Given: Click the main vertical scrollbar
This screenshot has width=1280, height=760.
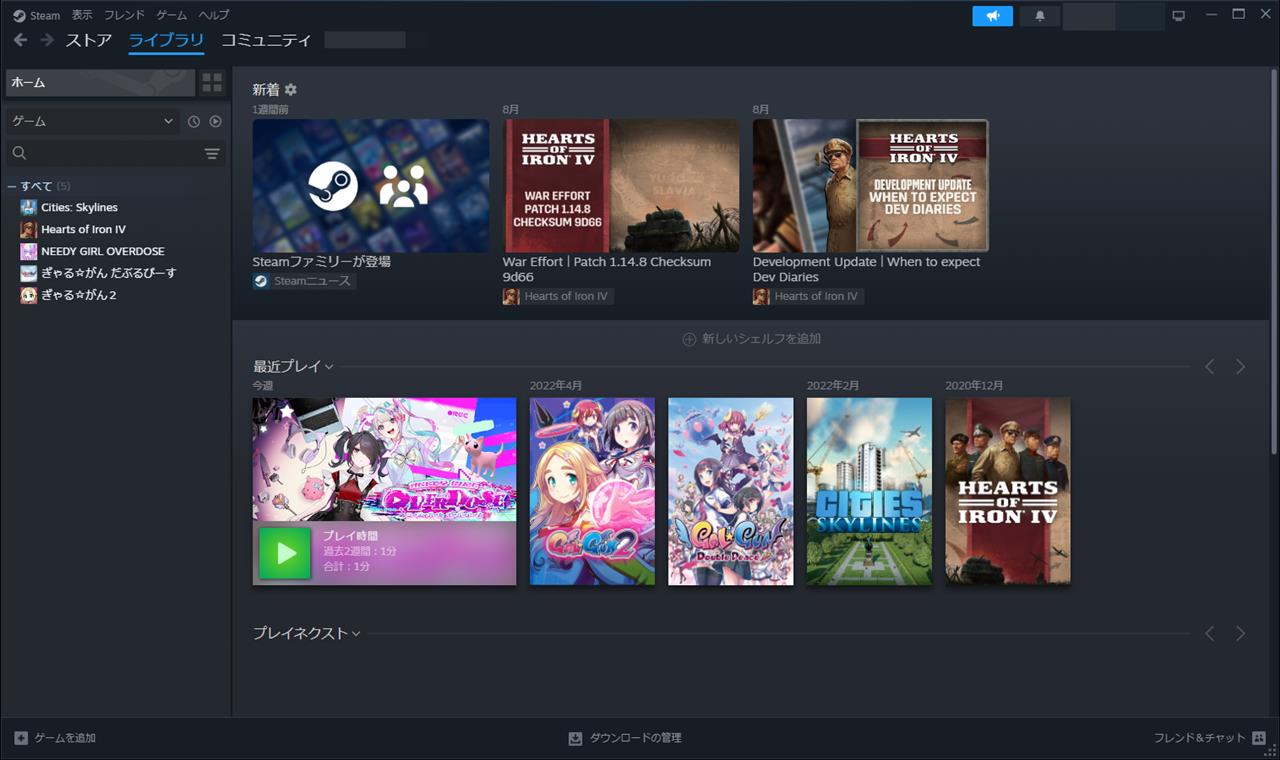Looking at the screenshot, I should [x=1274, y=260].
